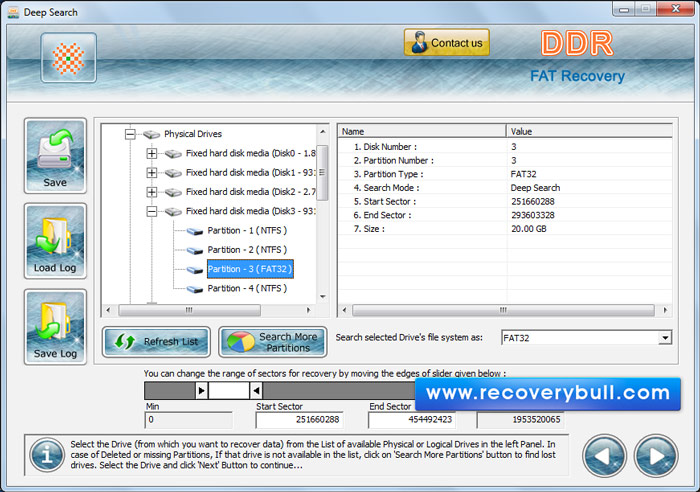Image resolution: width=700 pixels, height=492 pixels.
Task: Click the Name column header
Action: 422,131
